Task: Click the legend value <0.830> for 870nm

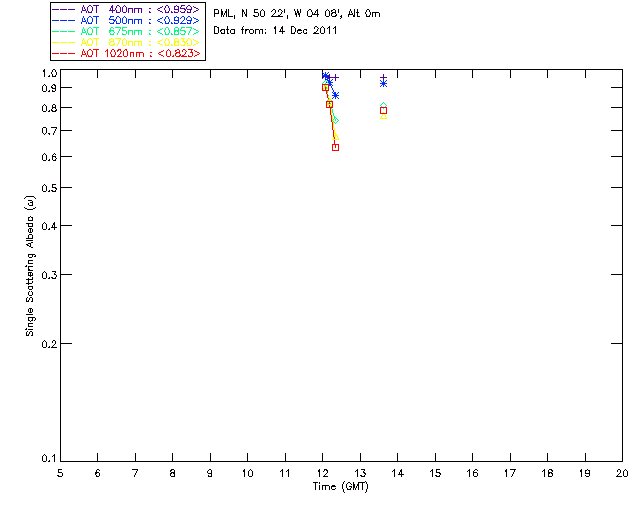Action: [178, 42]
